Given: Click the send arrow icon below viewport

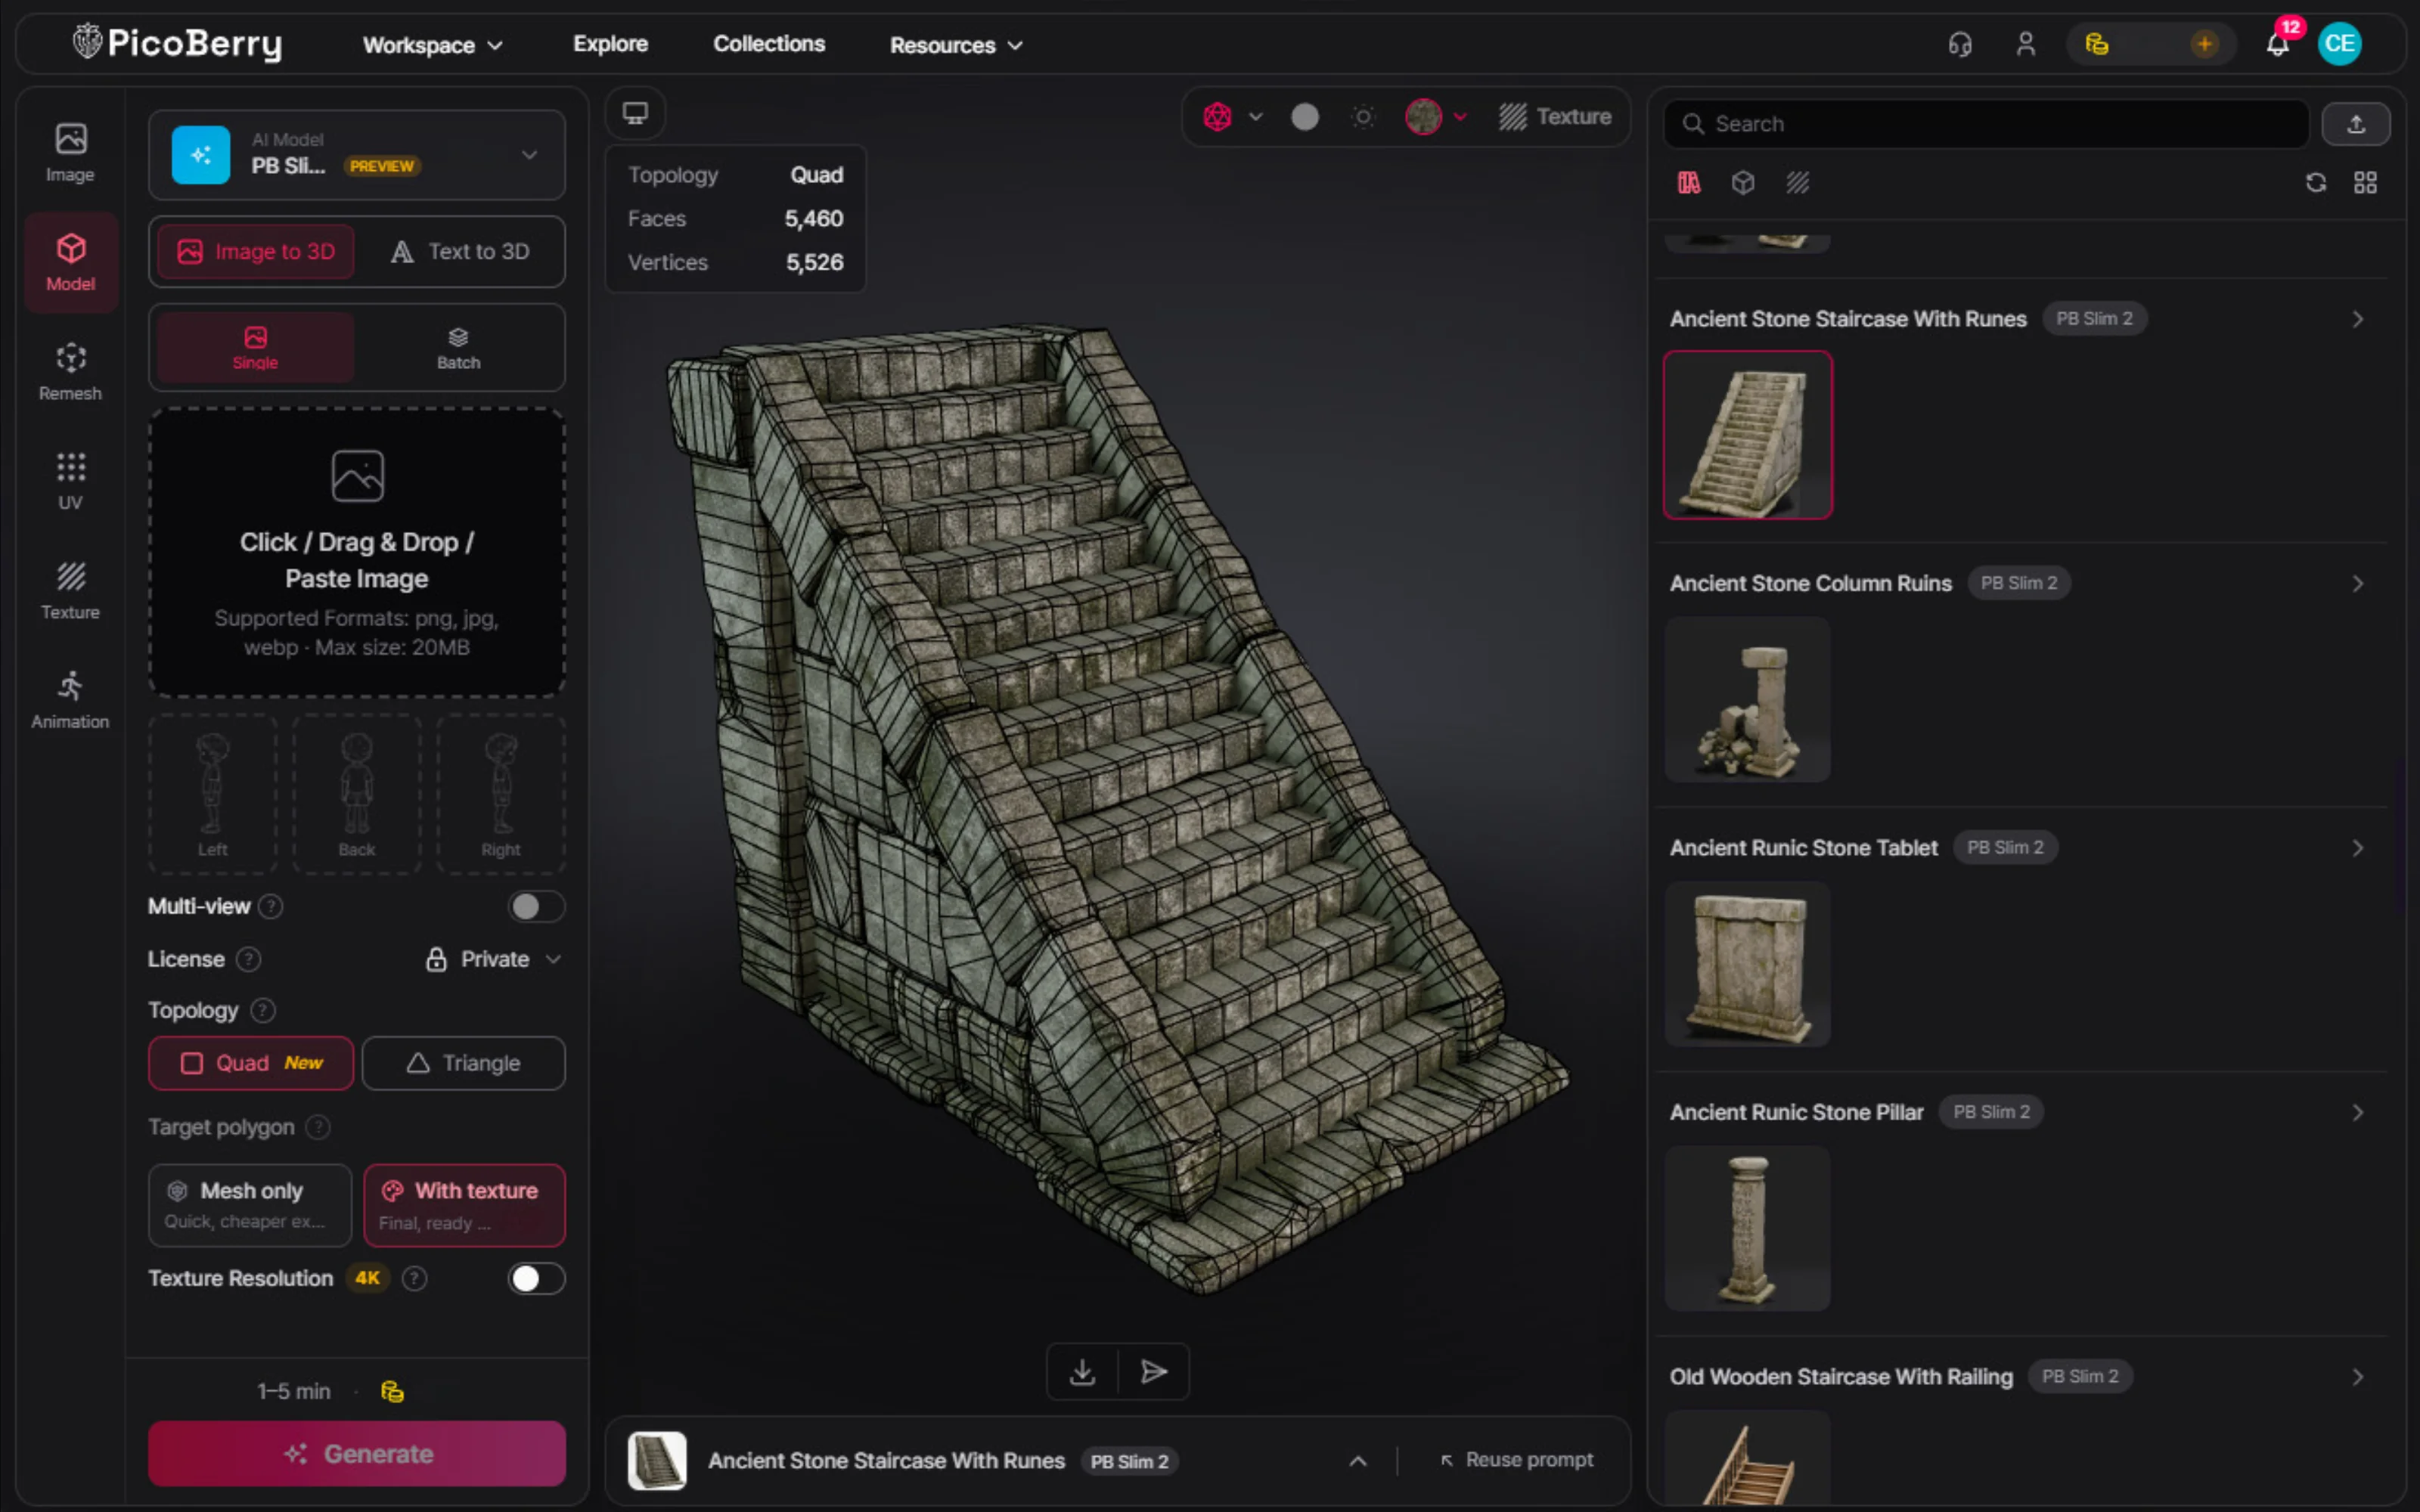Looking at the screenshot, I should coord(1154,1372).
